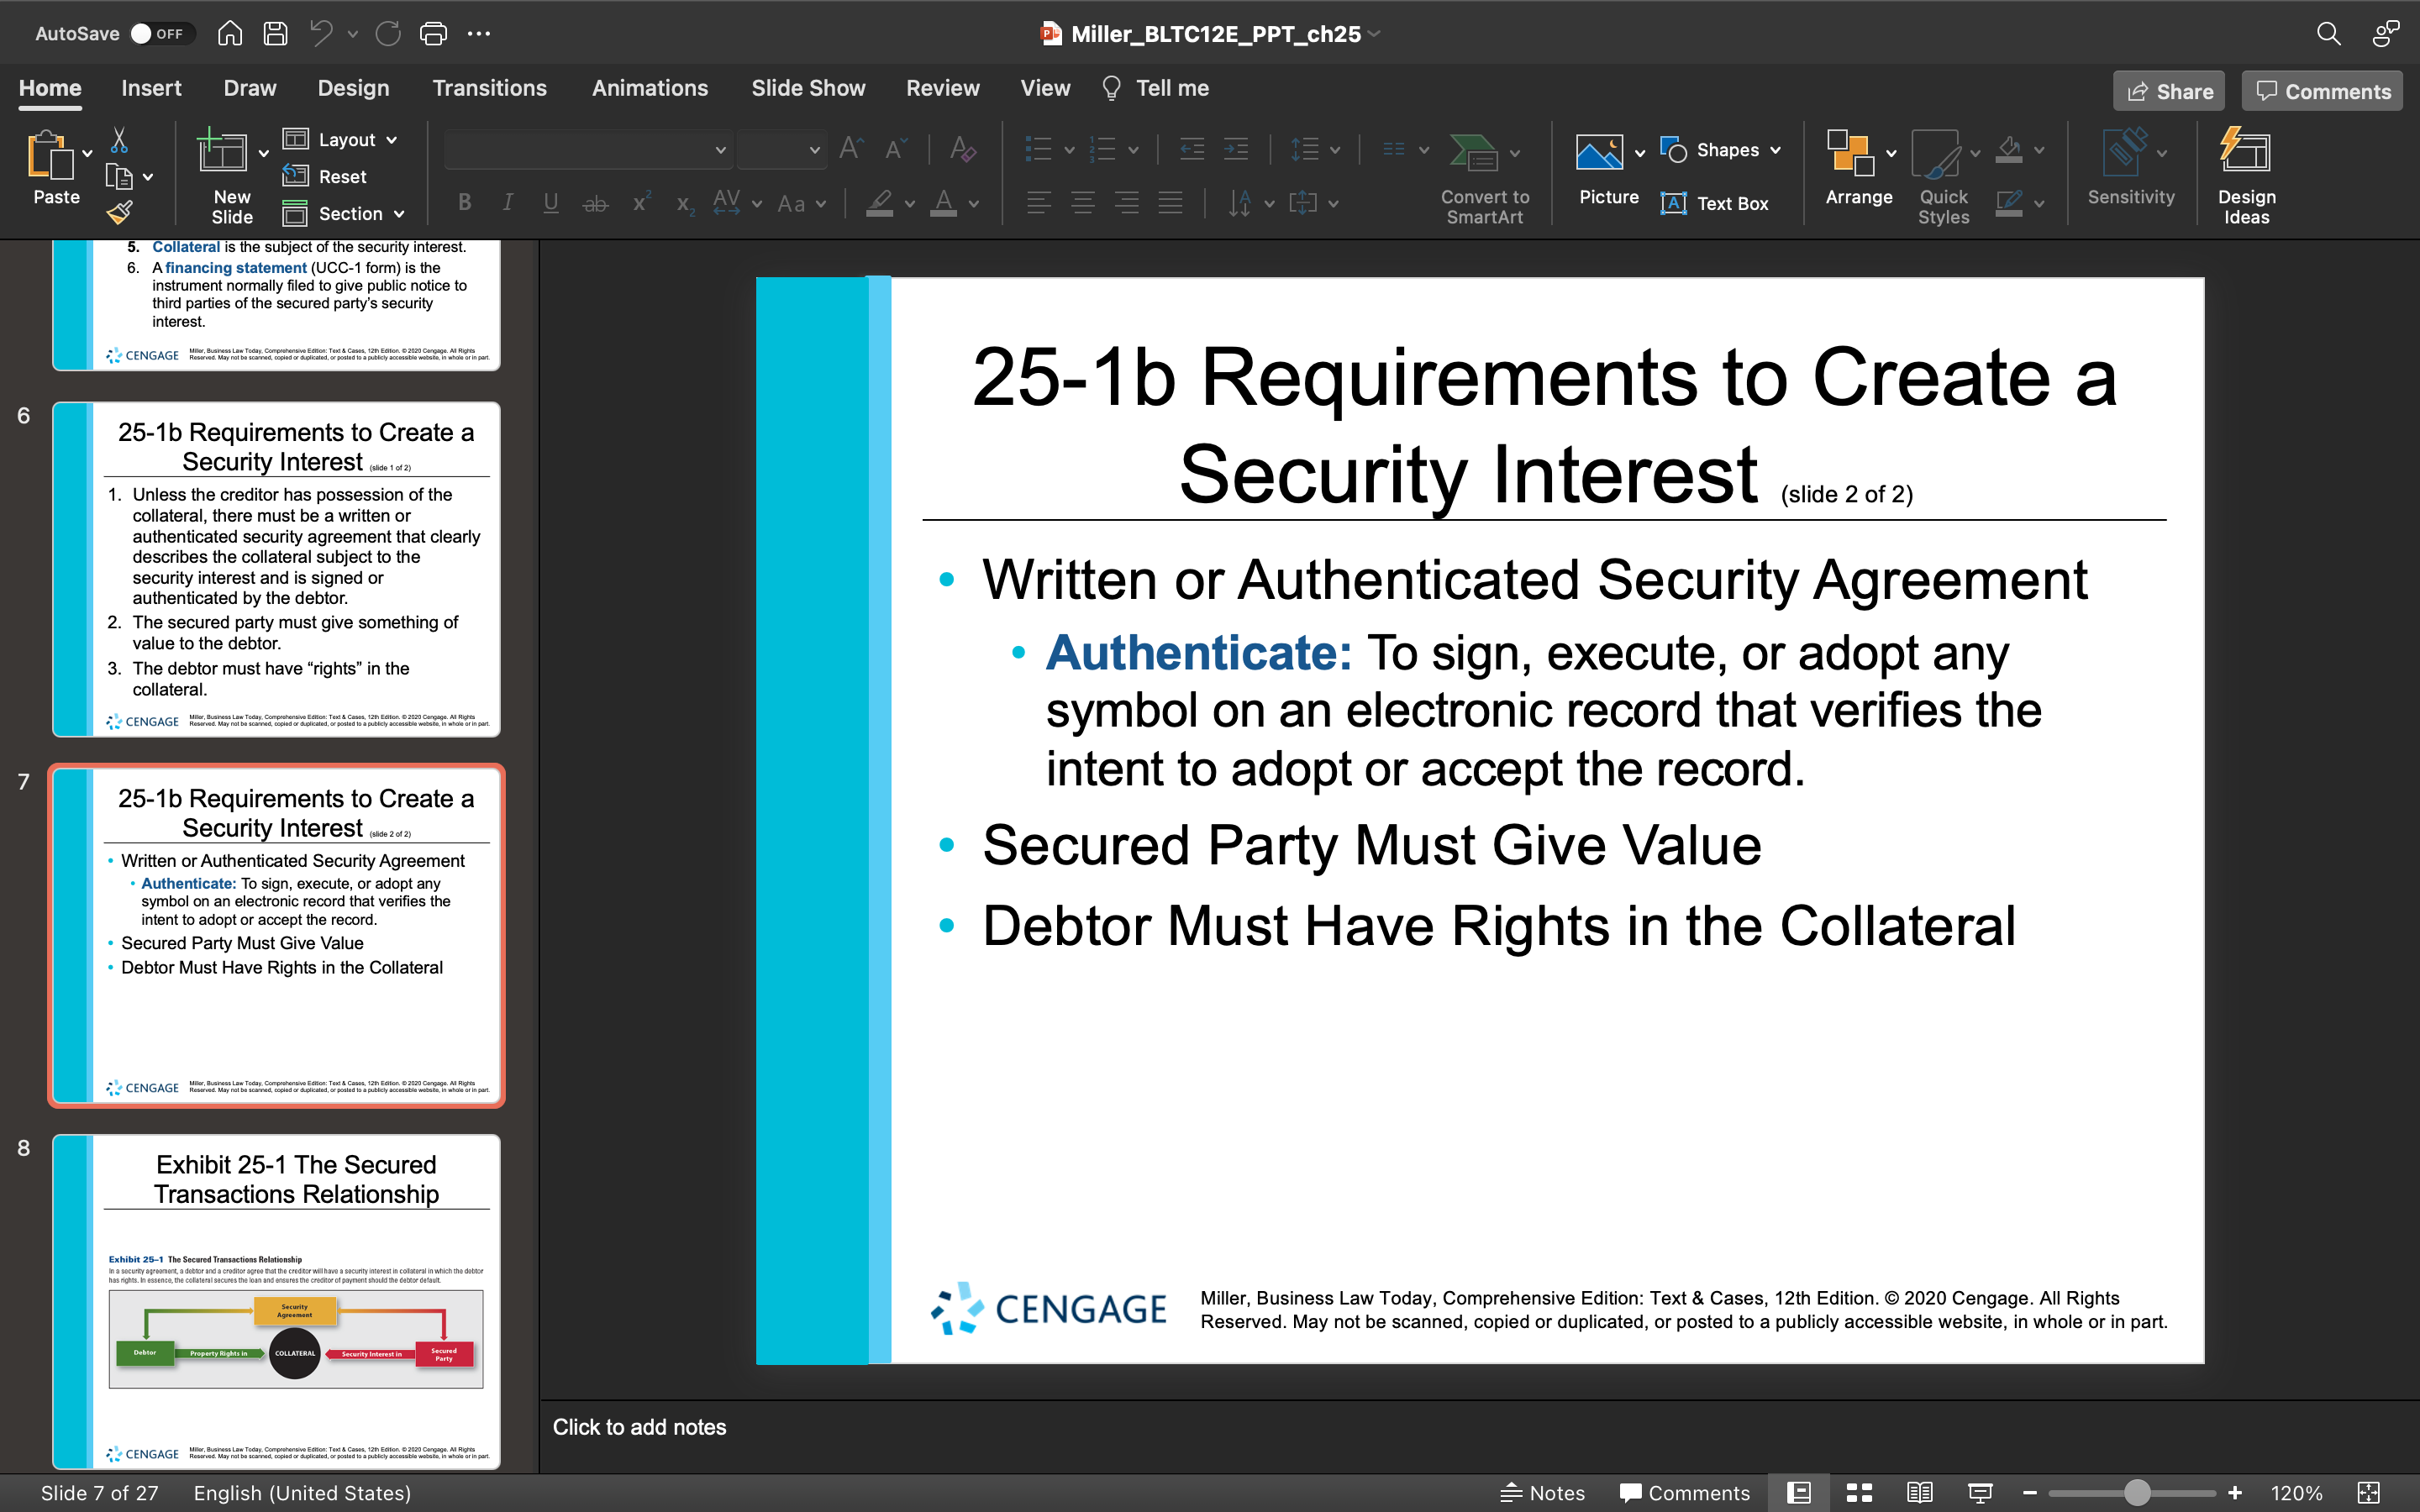Decrease list indent level
Screen dimensions: 2420x1512
click(1192, 149)
